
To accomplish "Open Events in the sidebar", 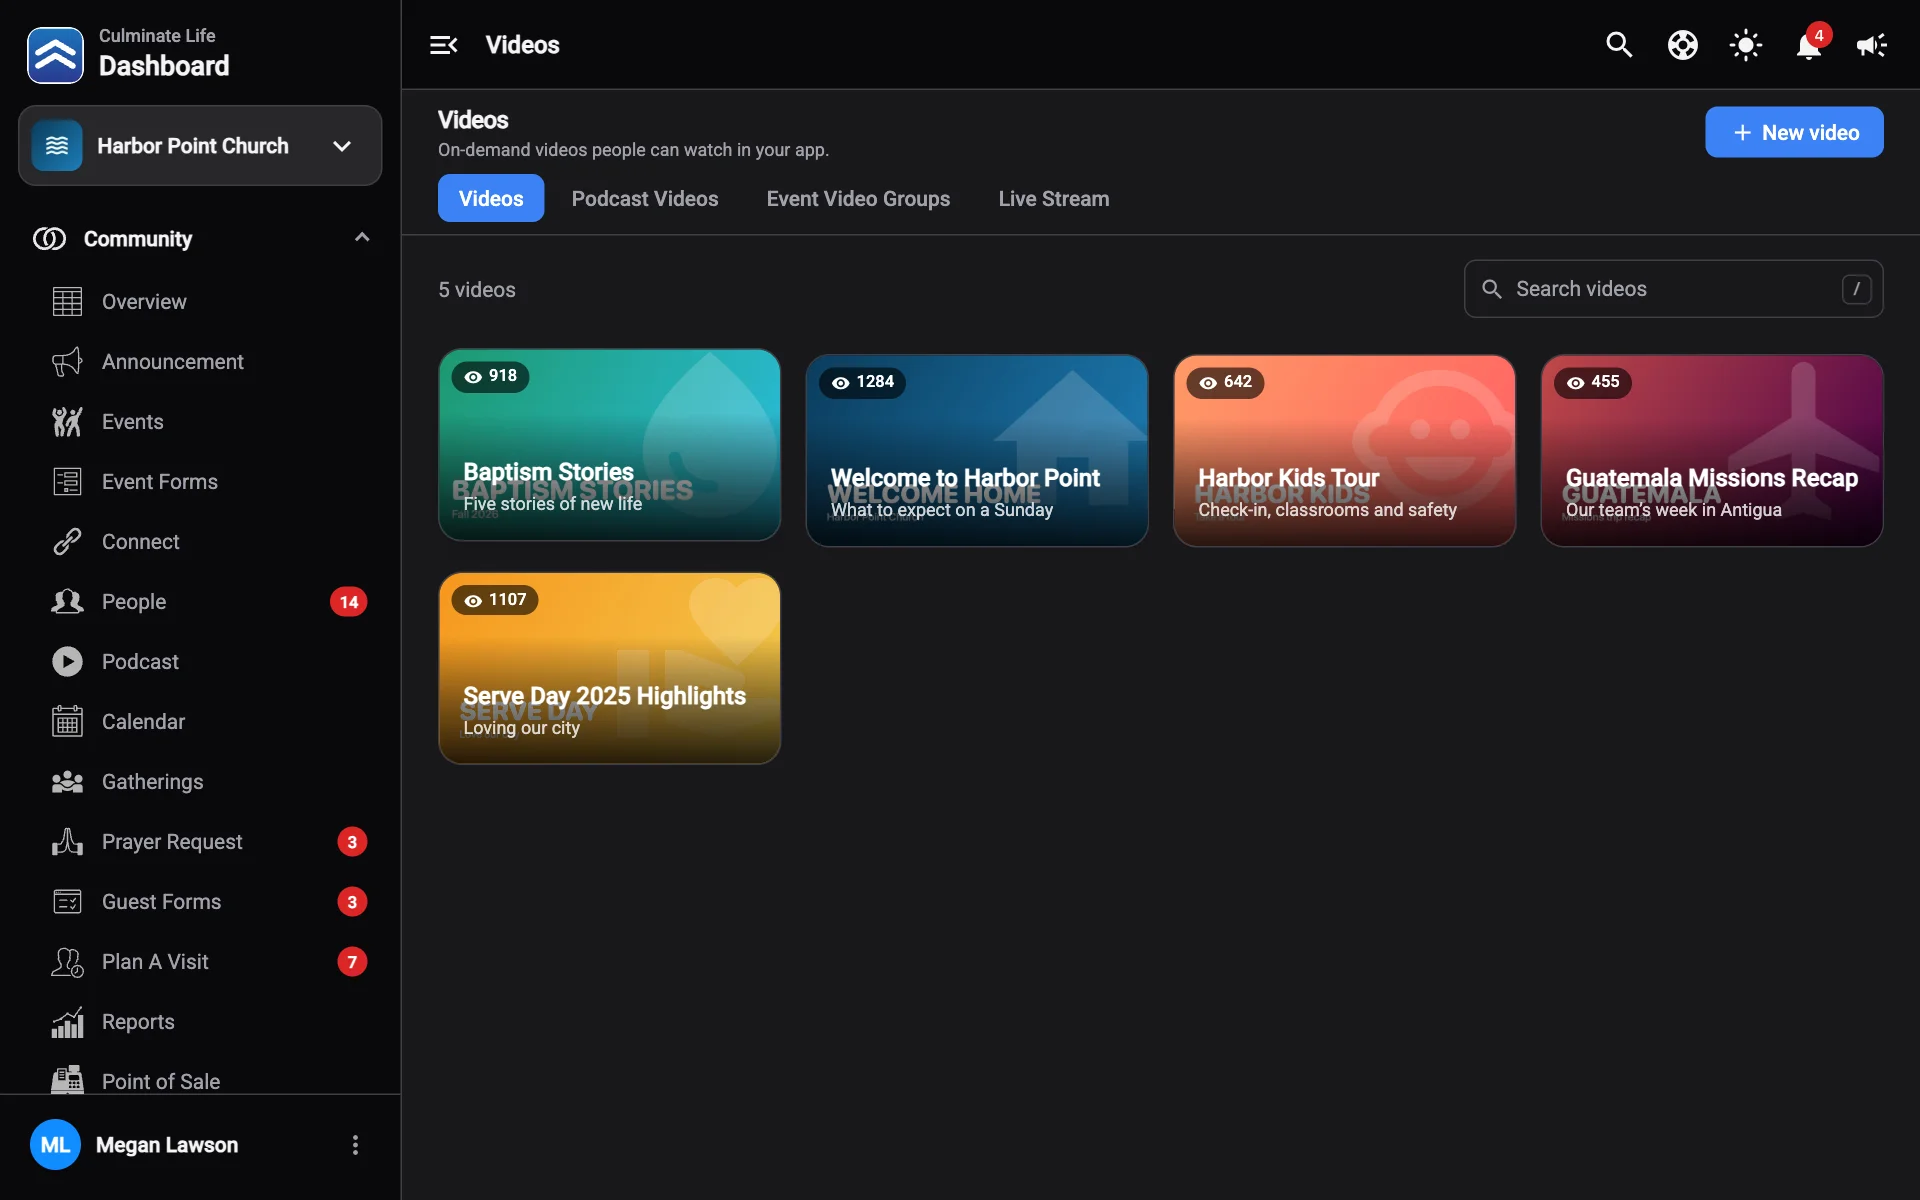I will pyautogui.click(x=200, y=422).
